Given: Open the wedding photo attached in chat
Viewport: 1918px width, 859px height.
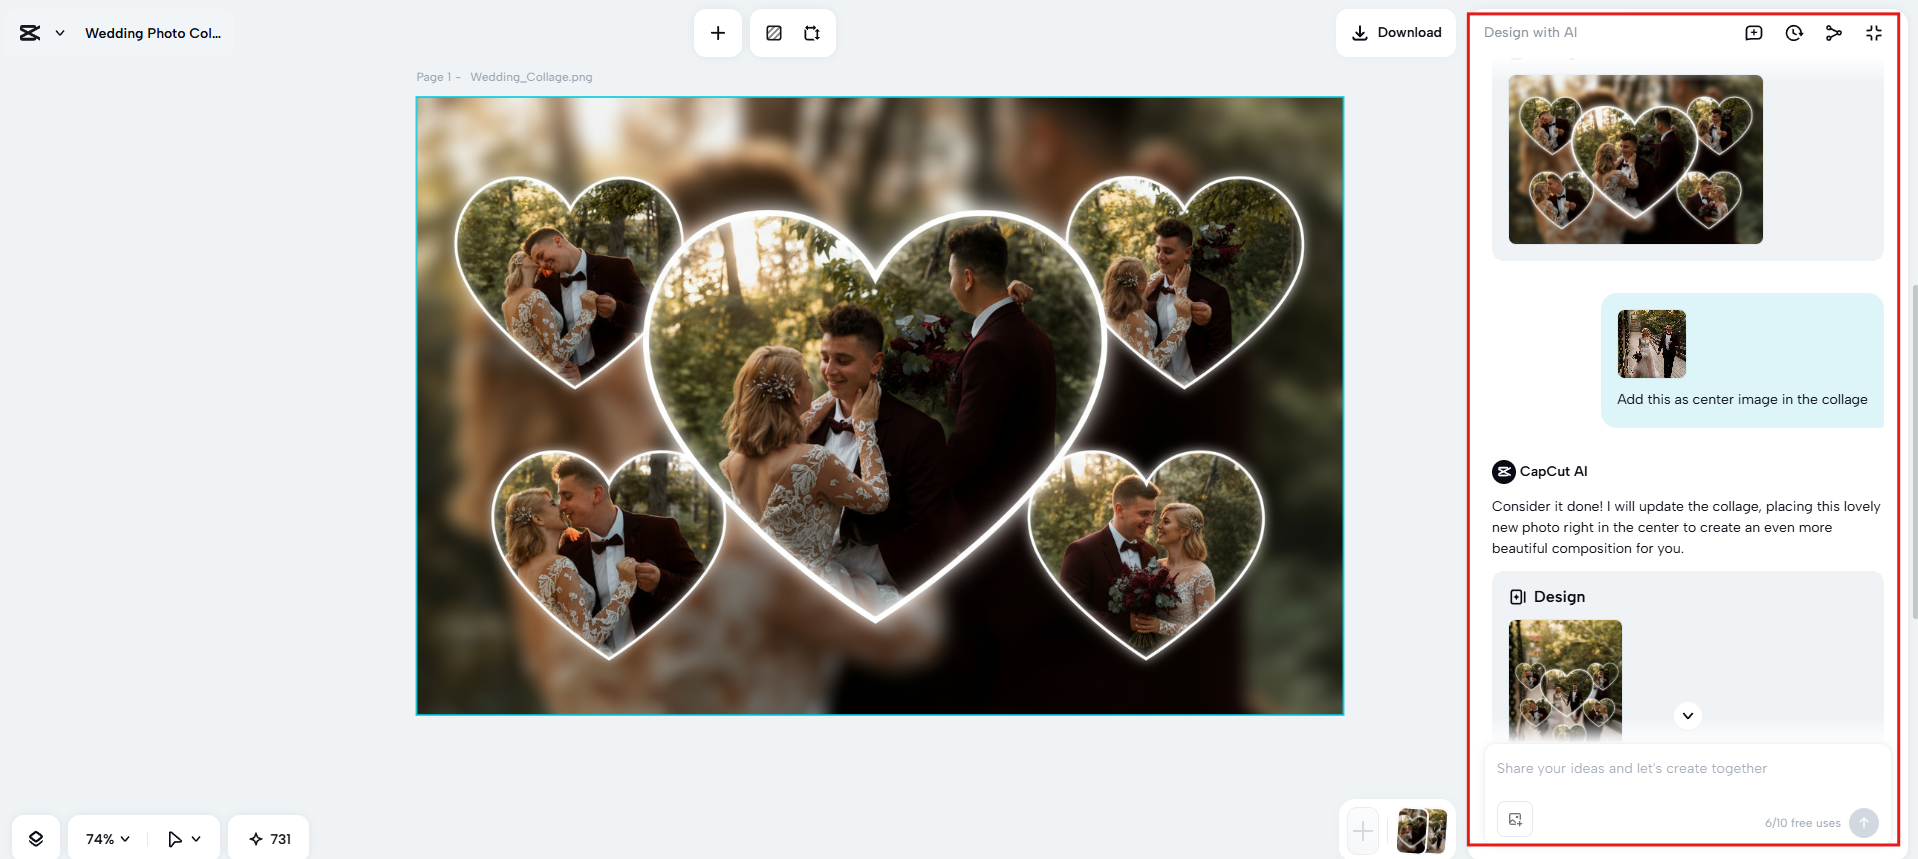Looking at the screenshot, I should click(1651, 344).
